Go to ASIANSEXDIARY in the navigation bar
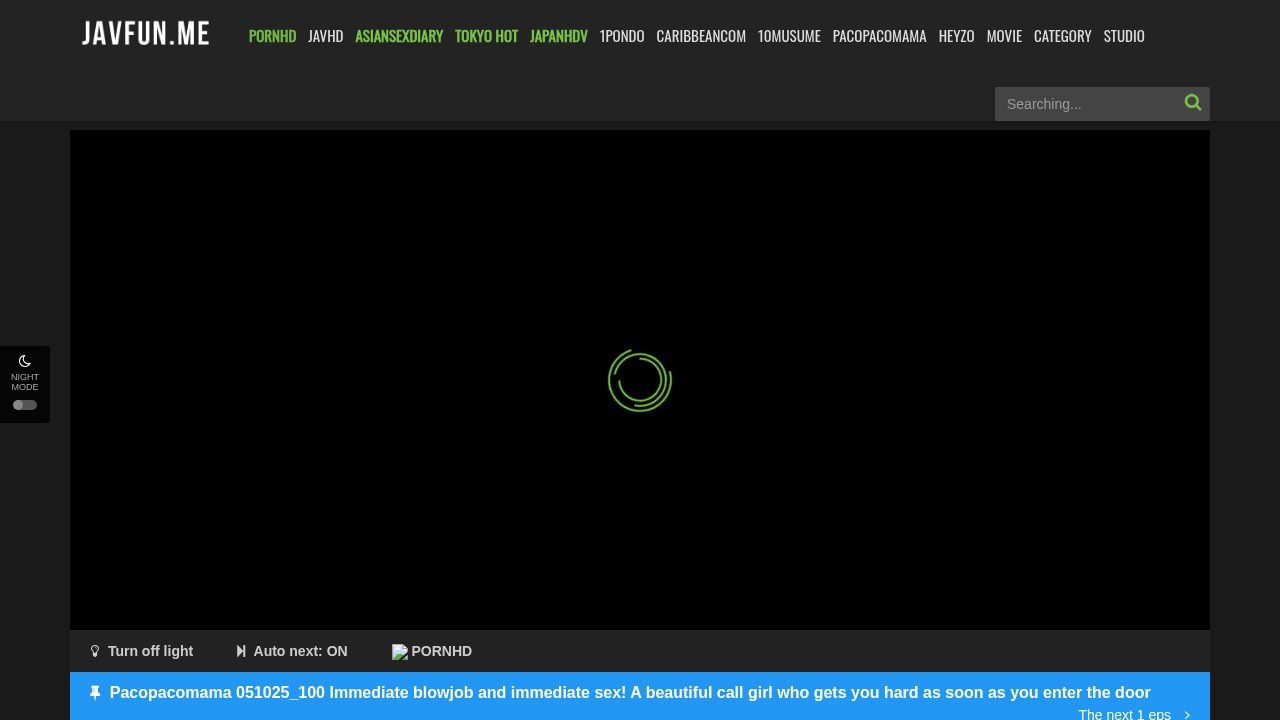Image resolution: width=1280 pixels, height=720 pixels. tap(399, 36)
